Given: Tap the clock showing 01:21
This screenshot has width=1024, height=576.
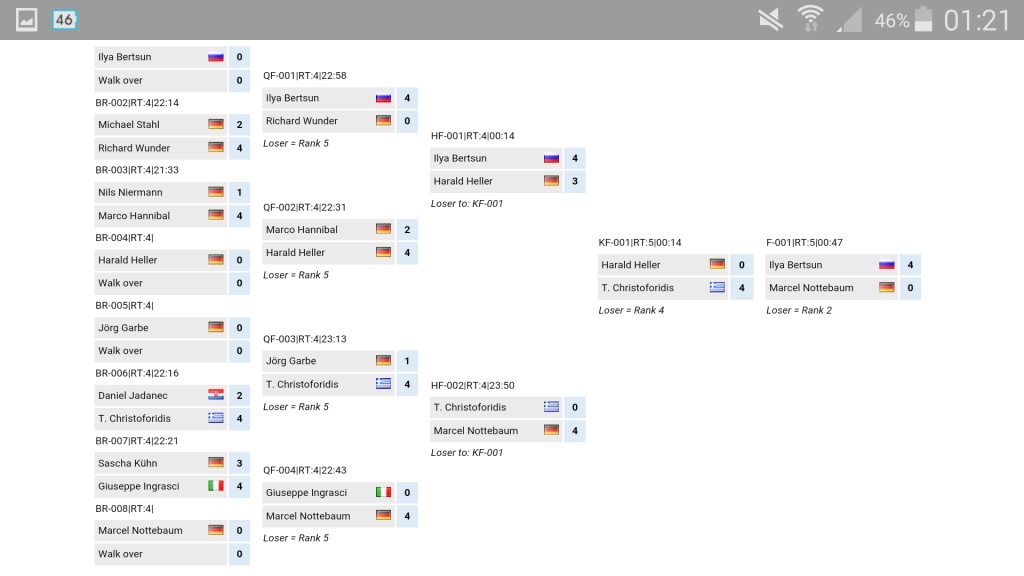Looking at the screenshot, I should 977,20.
